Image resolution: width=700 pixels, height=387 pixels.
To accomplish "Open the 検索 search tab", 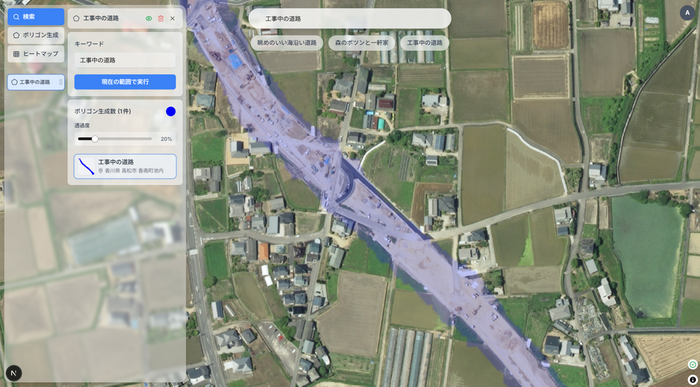I will pyautogui.click(x=36, y=17).
